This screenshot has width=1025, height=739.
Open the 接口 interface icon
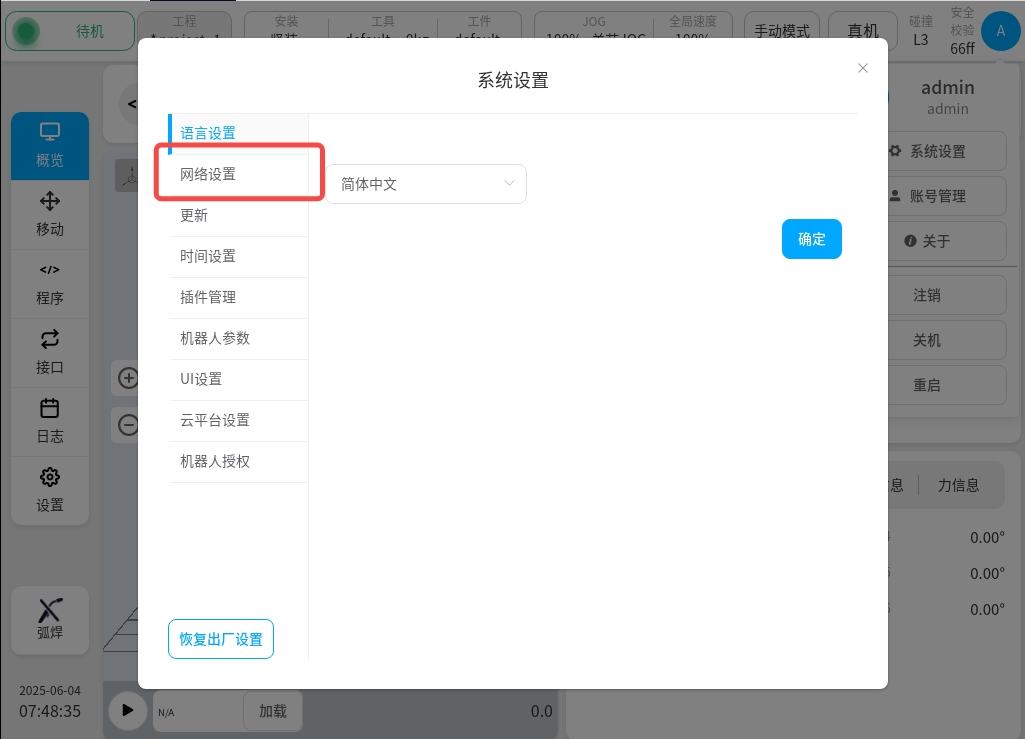50,340
